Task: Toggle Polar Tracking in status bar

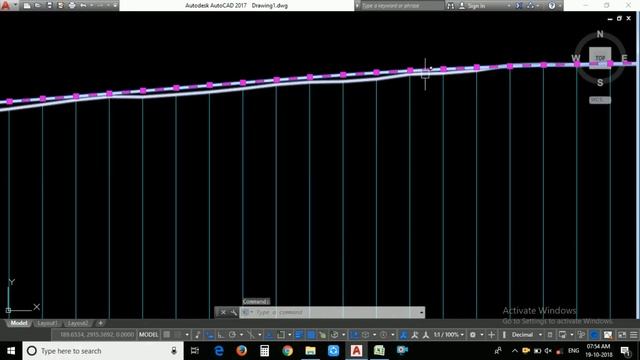Action: pyautogui.click(x=232, y=335)
